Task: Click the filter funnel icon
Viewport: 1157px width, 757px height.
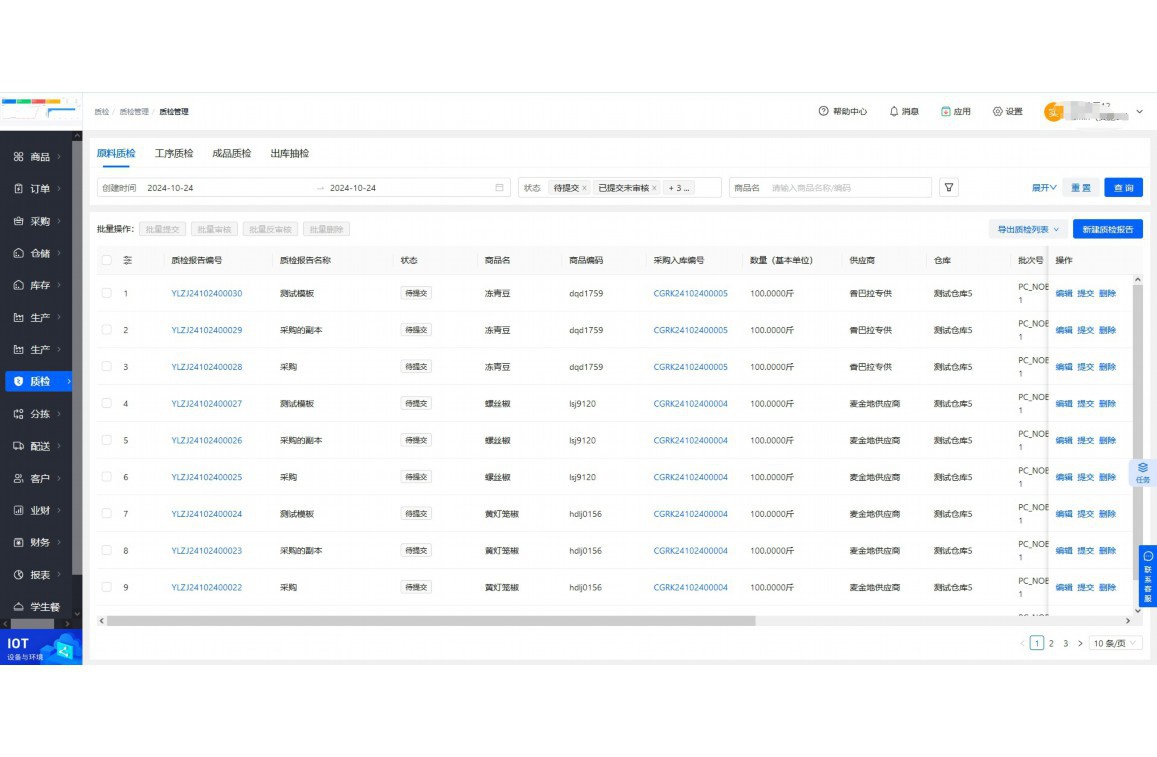Action: pos(949,188)
